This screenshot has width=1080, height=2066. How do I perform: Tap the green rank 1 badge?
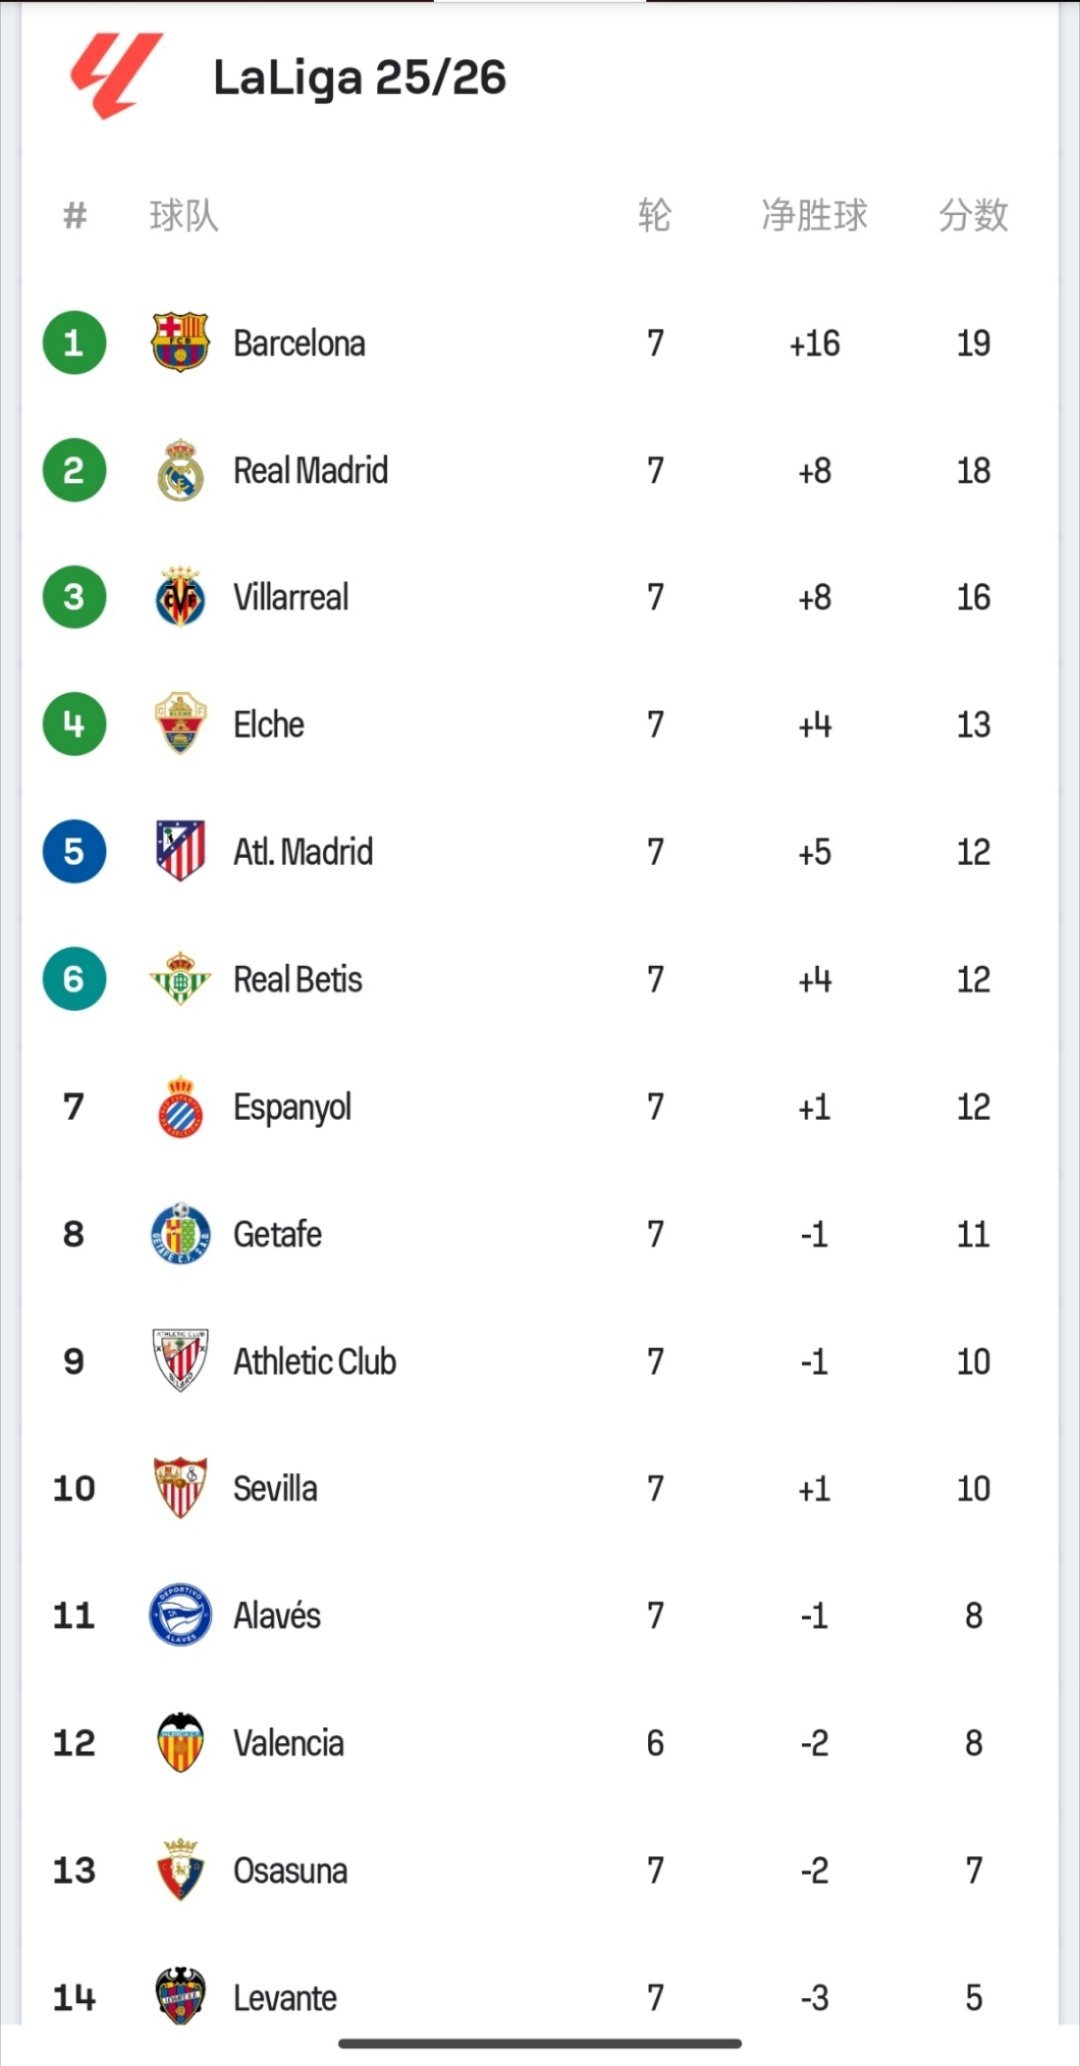coord(74,342)
